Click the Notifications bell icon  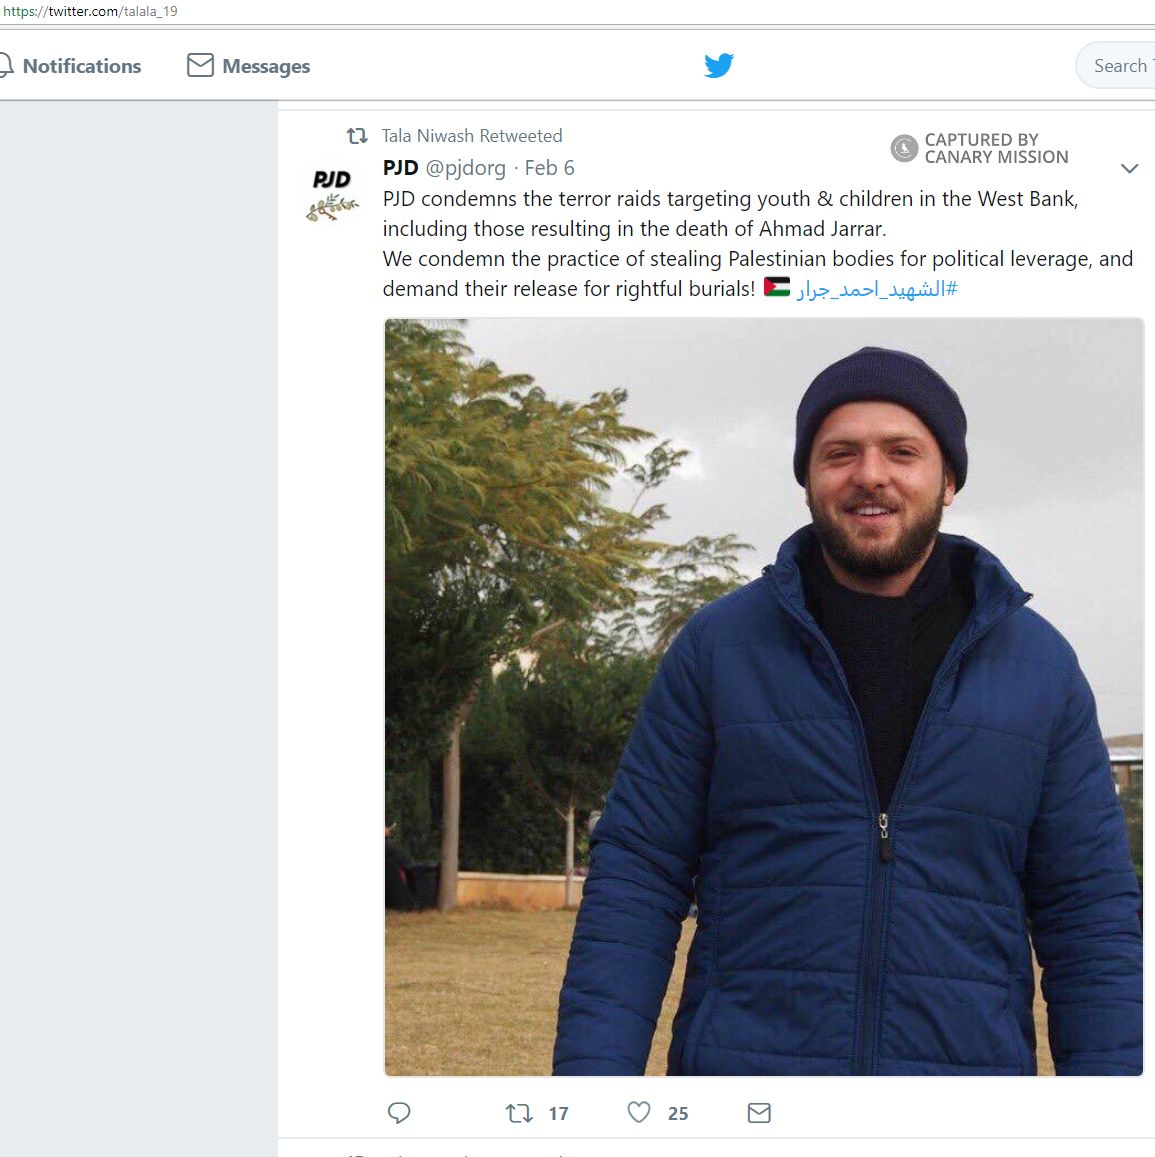pos(6,66)
